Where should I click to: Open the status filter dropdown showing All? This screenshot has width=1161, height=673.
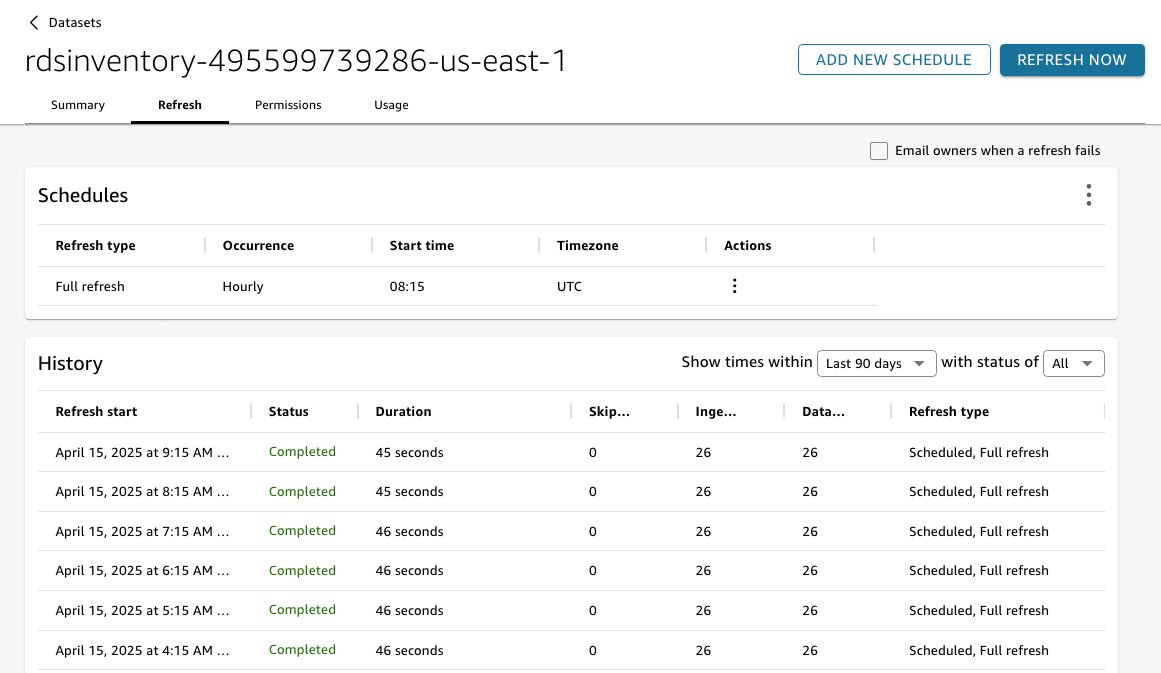tap(1073, 363)
